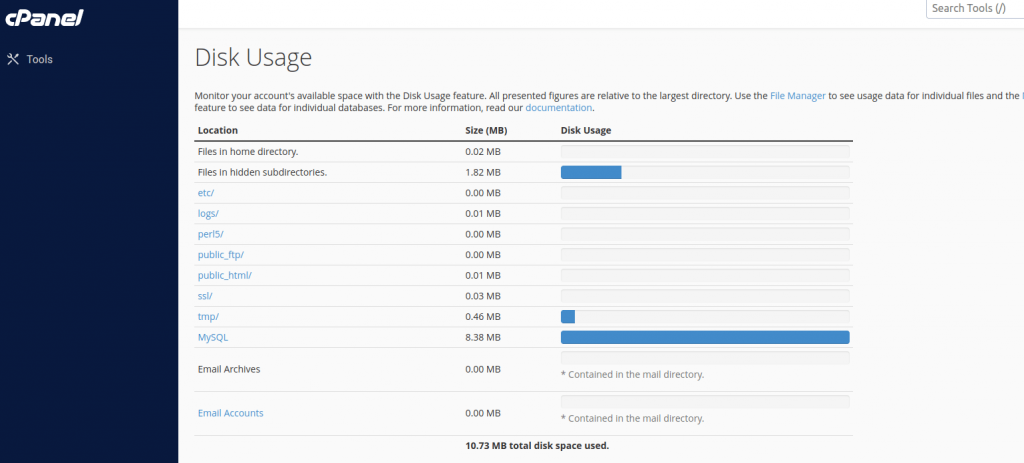The image size is (1024, 463).
Task: Open the File Manager link
Action: click(797, 96)
